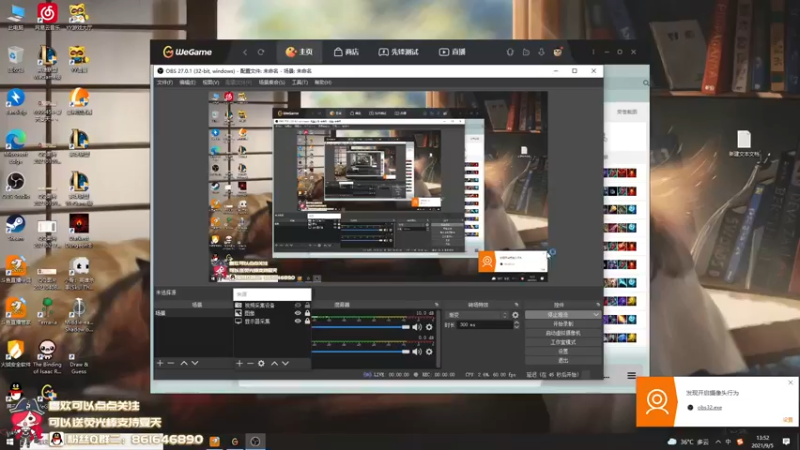Move the selected source up

tap(274, 363)
